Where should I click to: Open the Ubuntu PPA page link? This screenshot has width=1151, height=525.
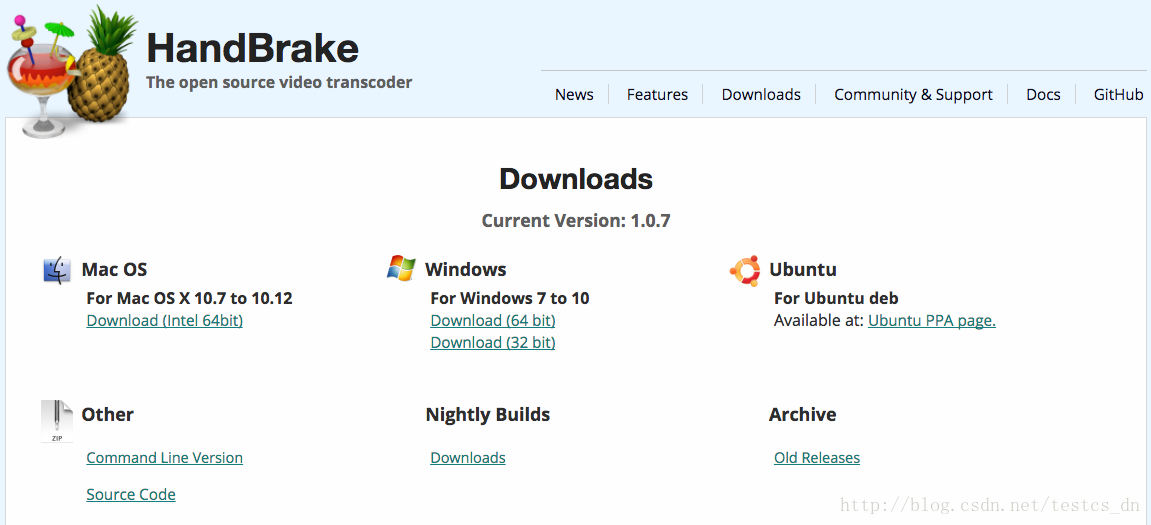[x=932, y=320]
